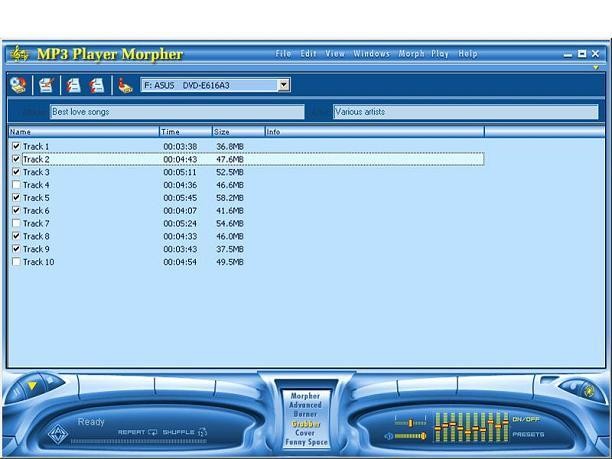Click the Info column header

(374, 132)
